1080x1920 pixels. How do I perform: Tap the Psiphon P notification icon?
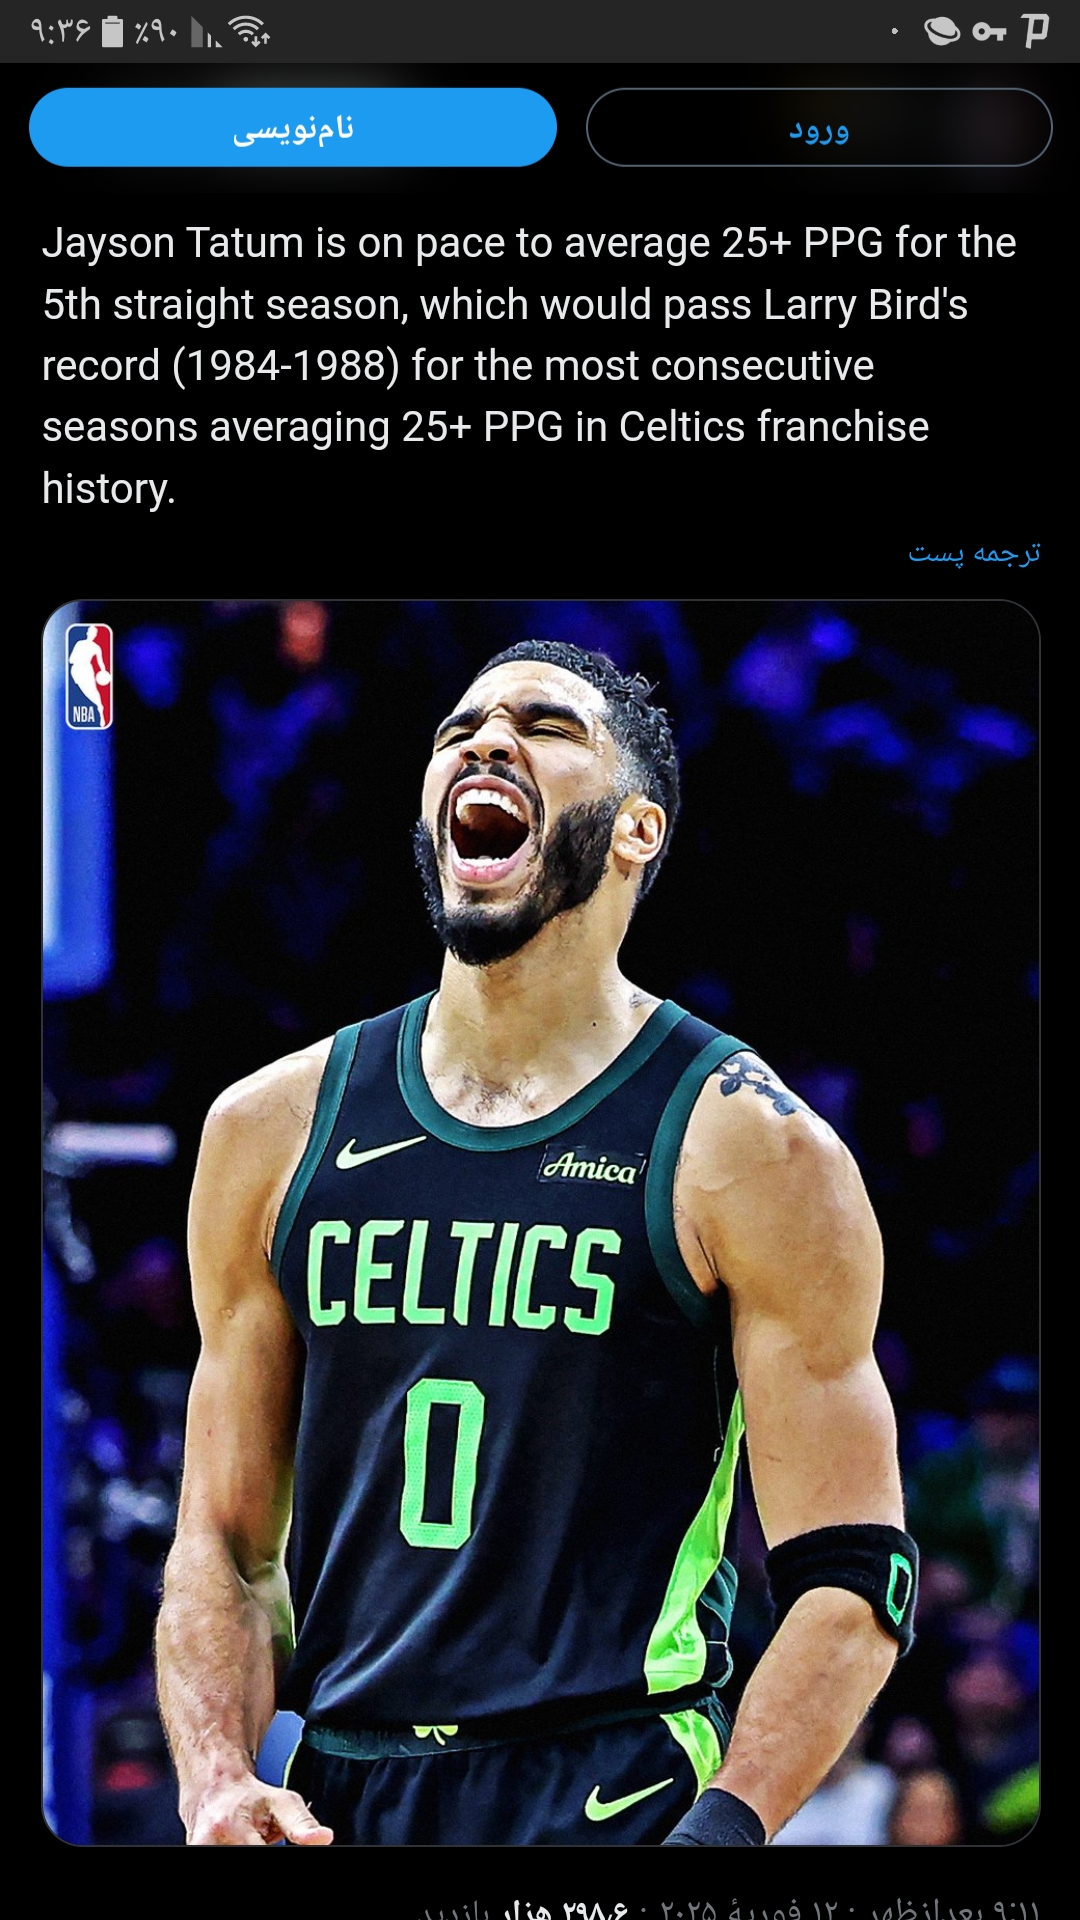point(1035,31)
